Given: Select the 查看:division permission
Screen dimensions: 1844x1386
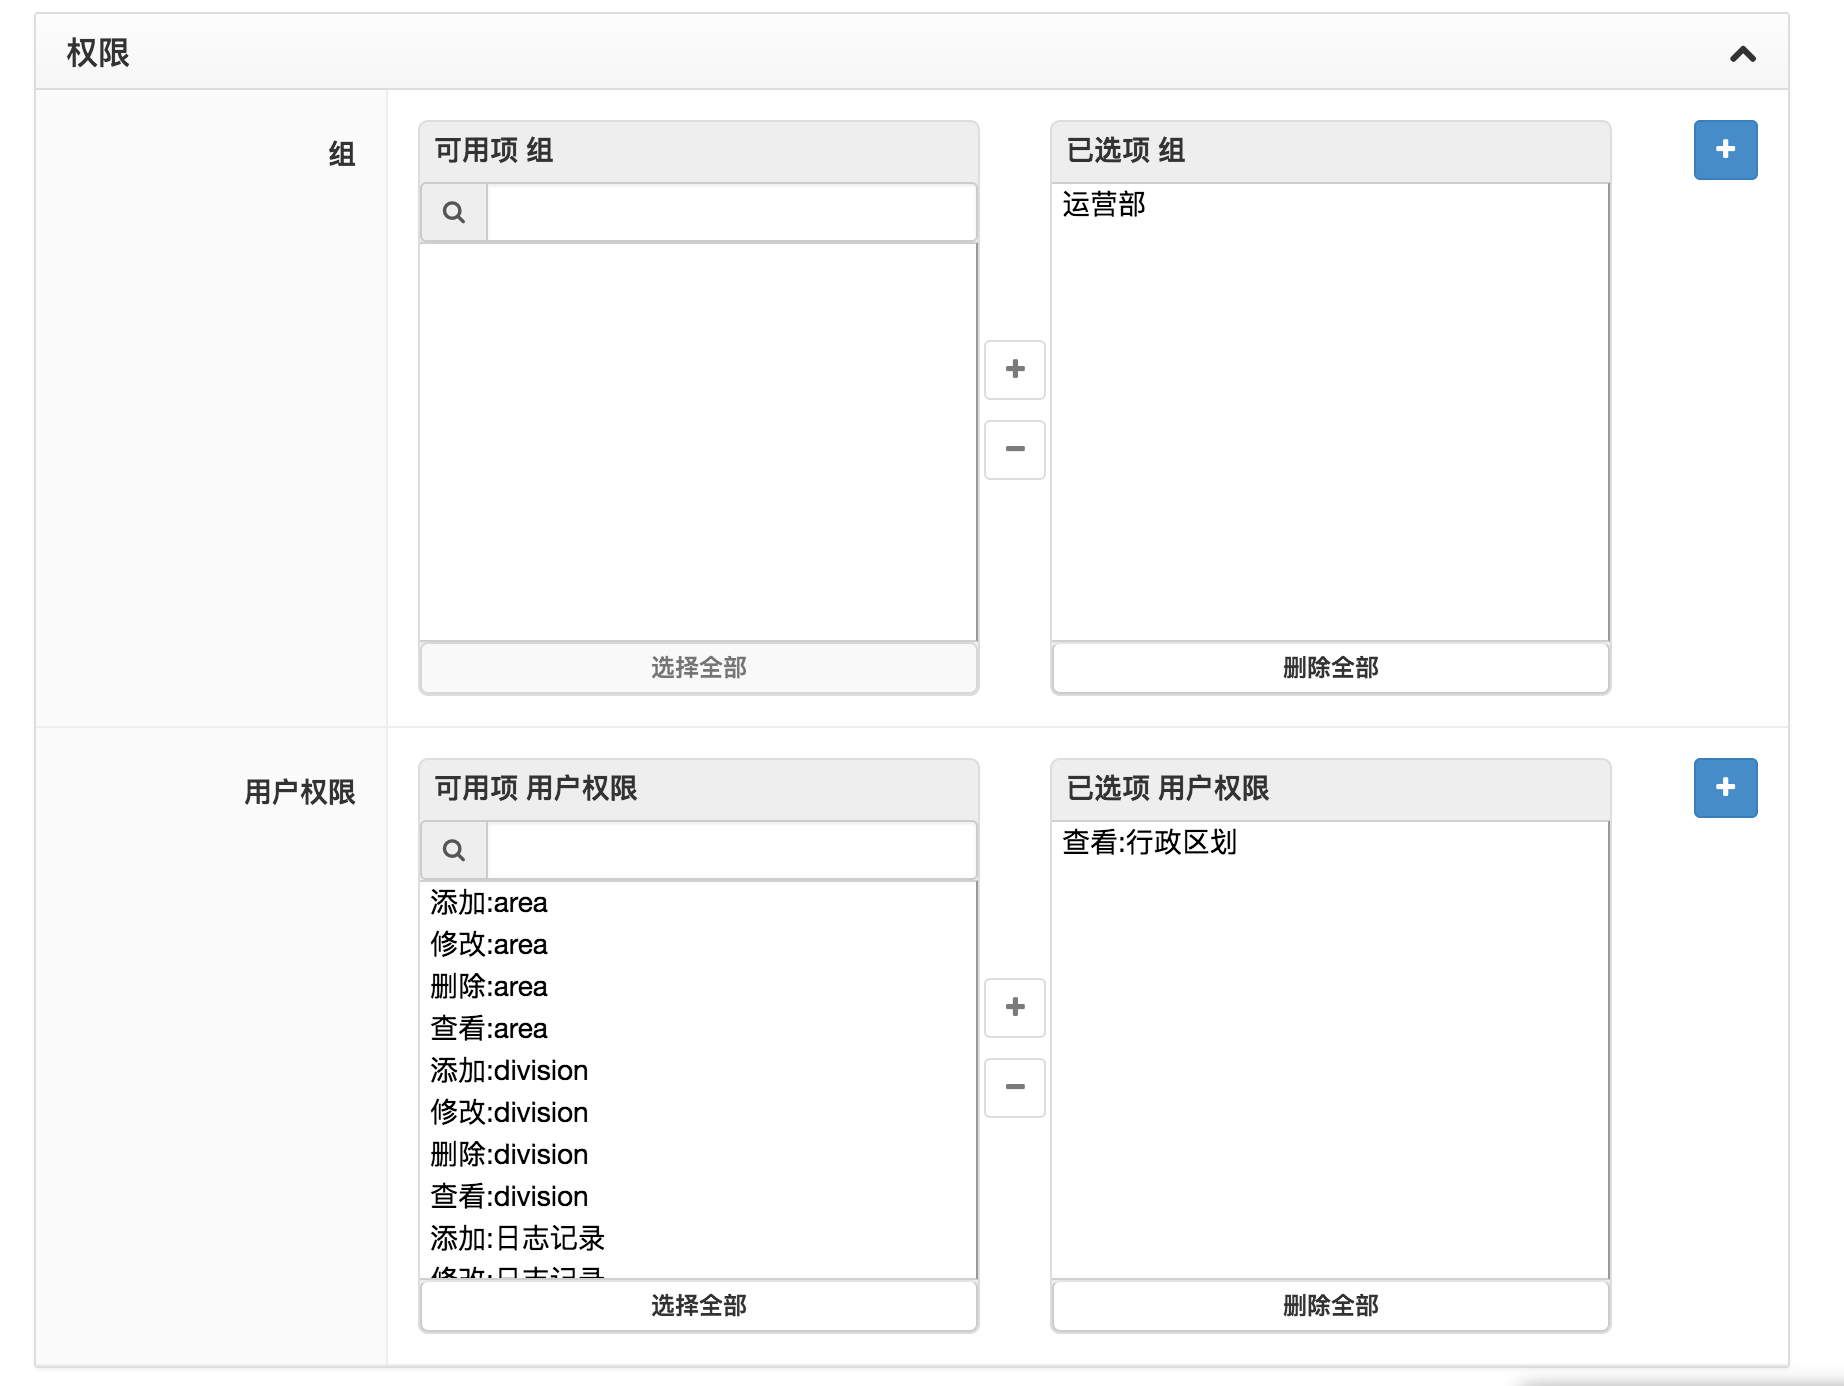Looking at the screenshot, I should [x=698, y=1197].
